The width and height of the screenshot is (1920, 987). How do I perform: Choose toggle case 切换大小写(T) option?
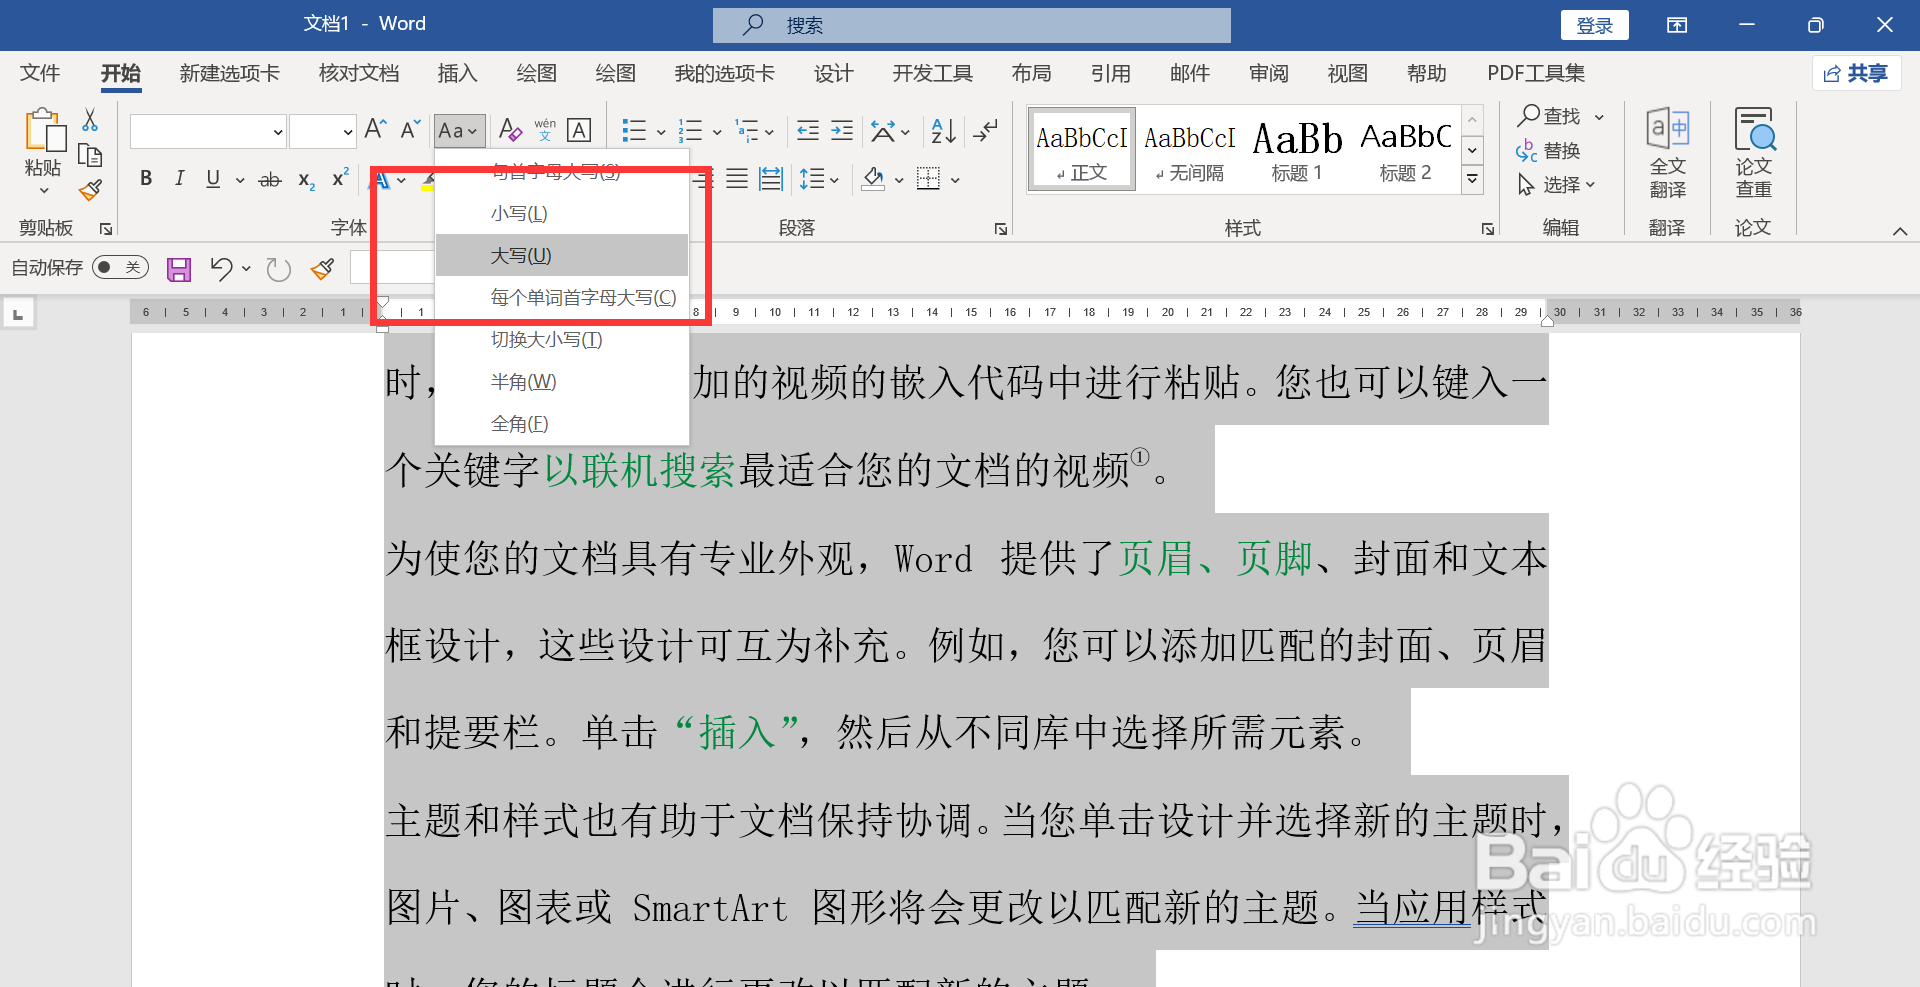click(x=562, y=339)
